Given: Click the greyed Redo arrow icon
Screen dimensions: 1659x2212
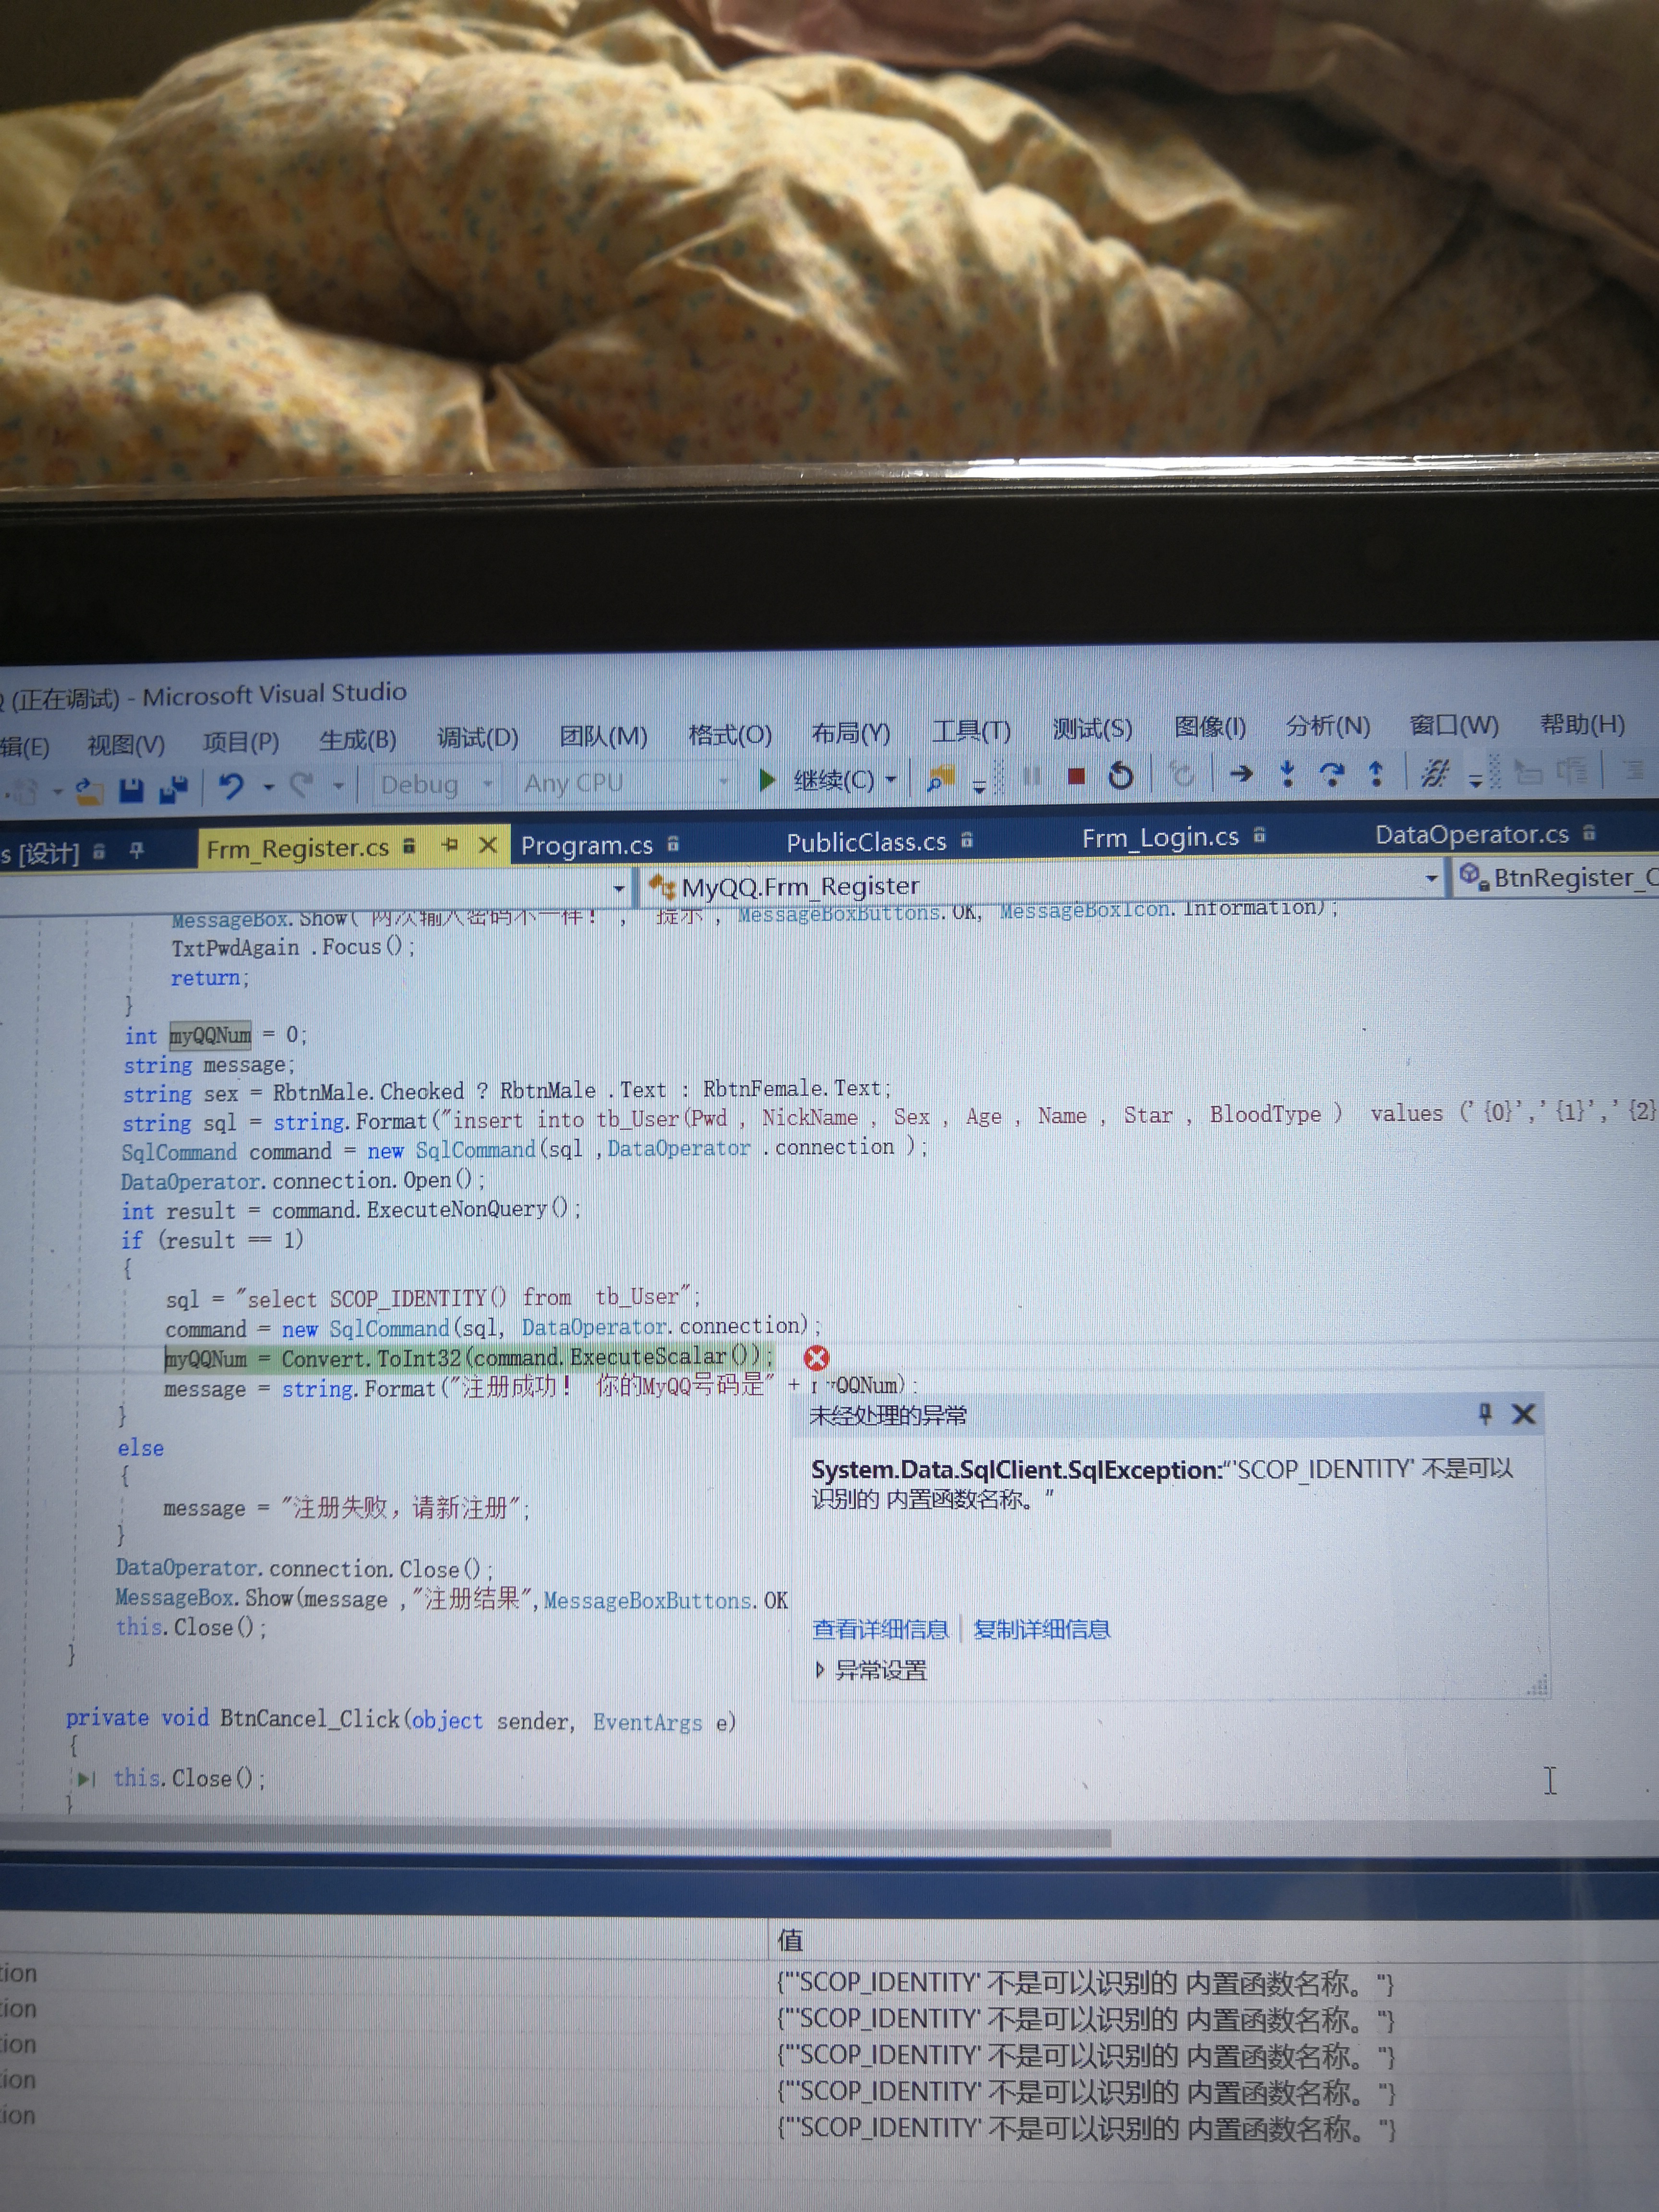Looking at the screenshot, I should pyautogui.click(x=301, y=786).
